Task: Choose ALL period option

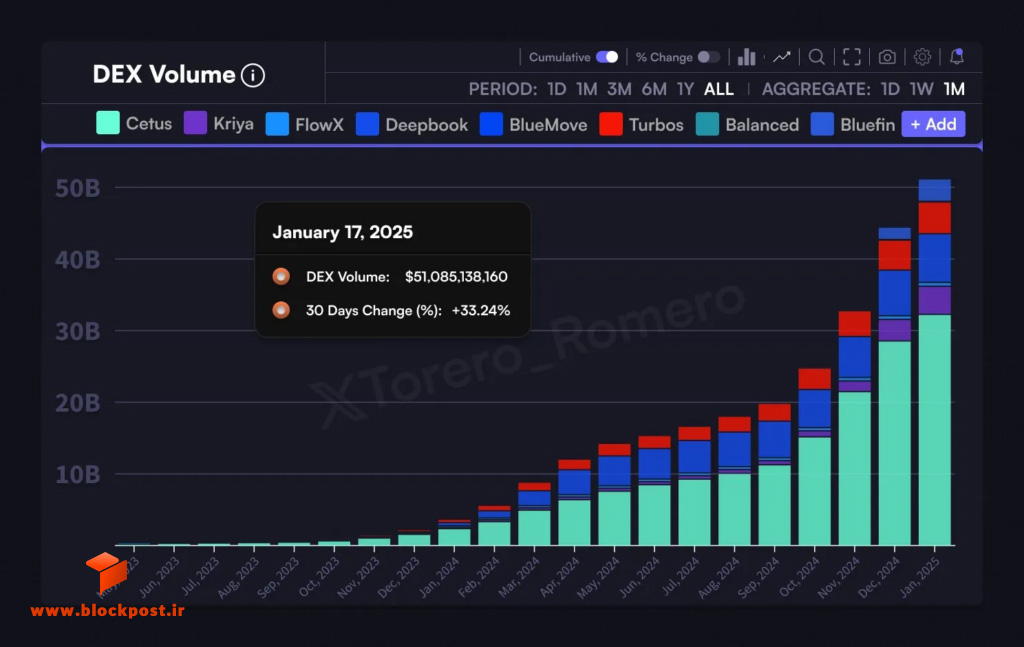Action: click(x=718, y=89)
